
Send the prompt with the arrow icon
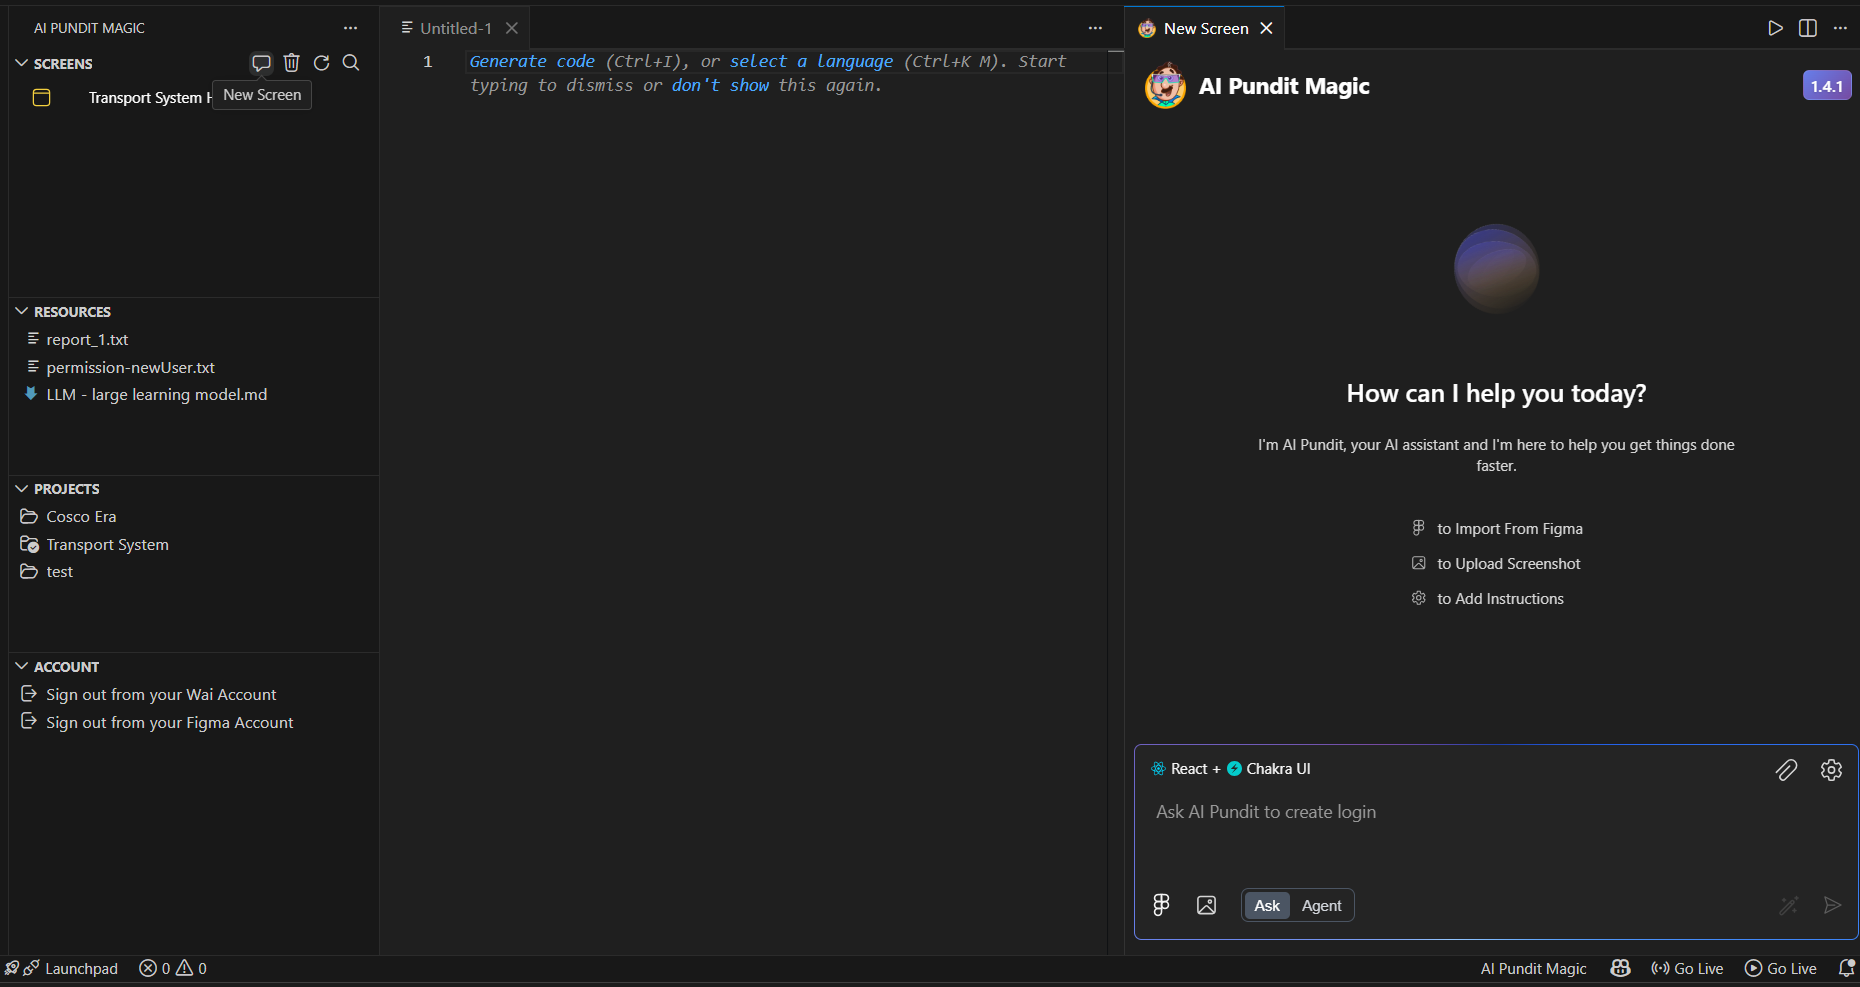[1832, 905]
